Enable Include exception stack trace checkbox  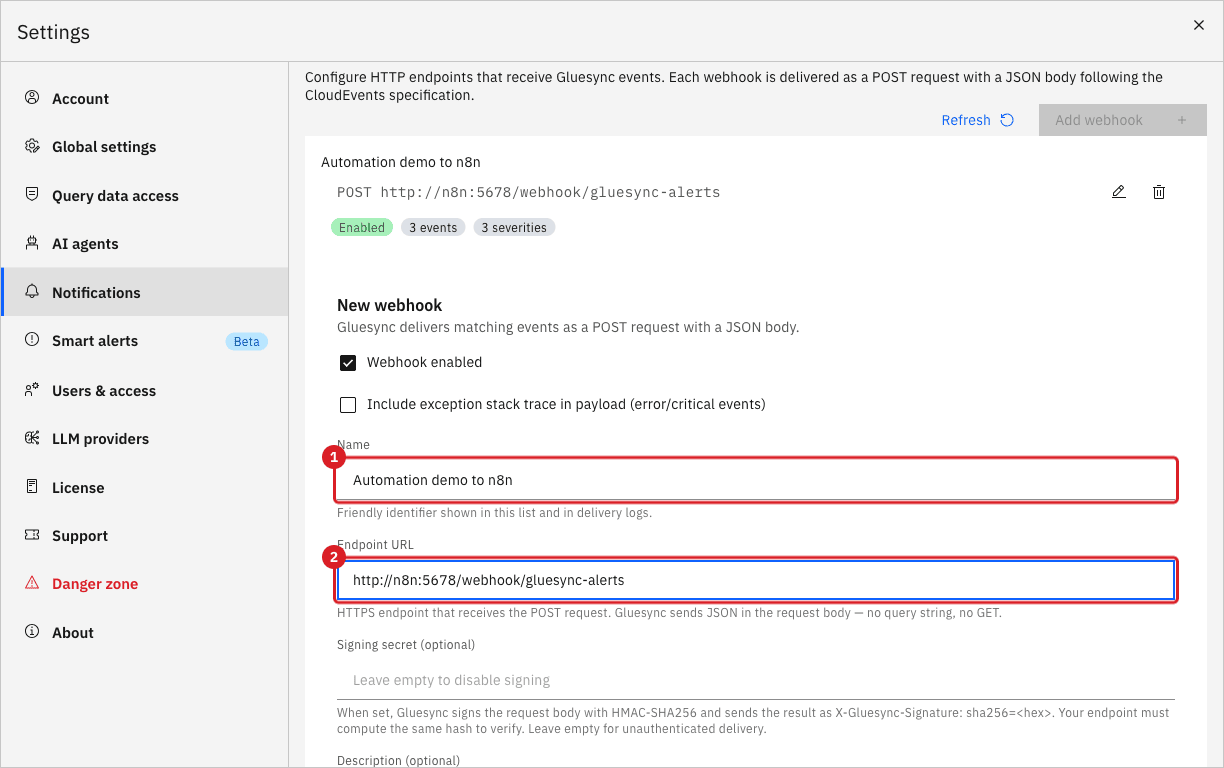(348, 405)
